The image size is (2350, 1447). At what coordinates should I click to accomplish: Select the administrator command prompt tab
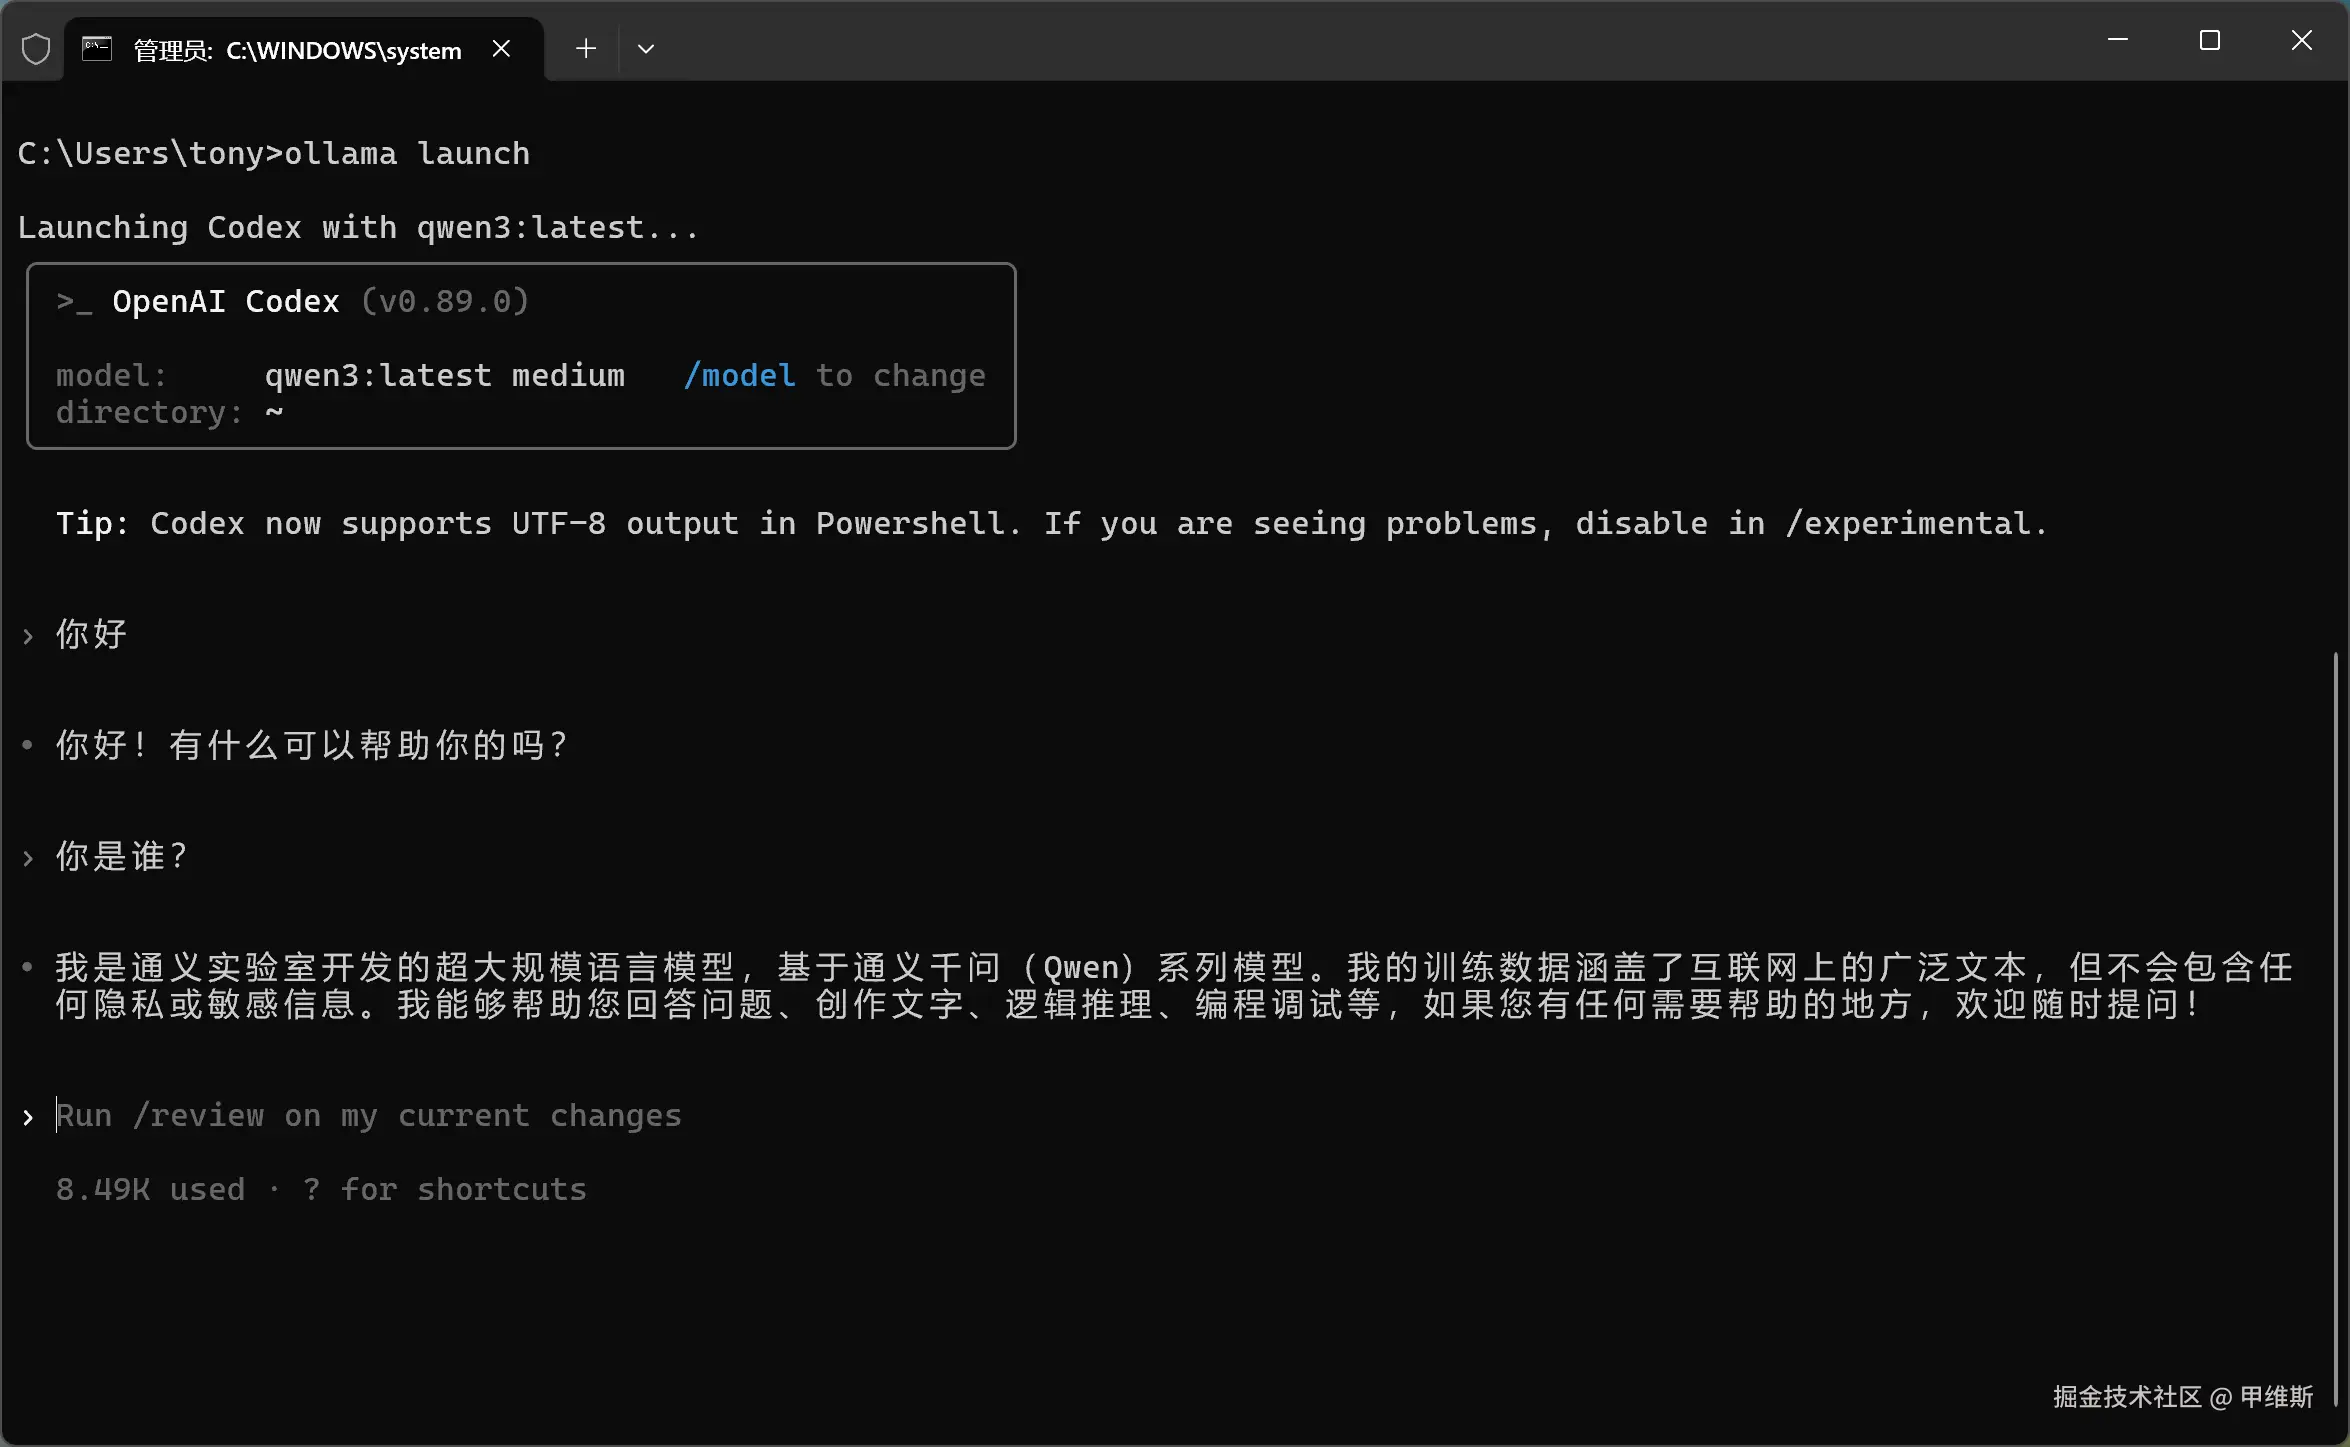click(x=297, y=50)
